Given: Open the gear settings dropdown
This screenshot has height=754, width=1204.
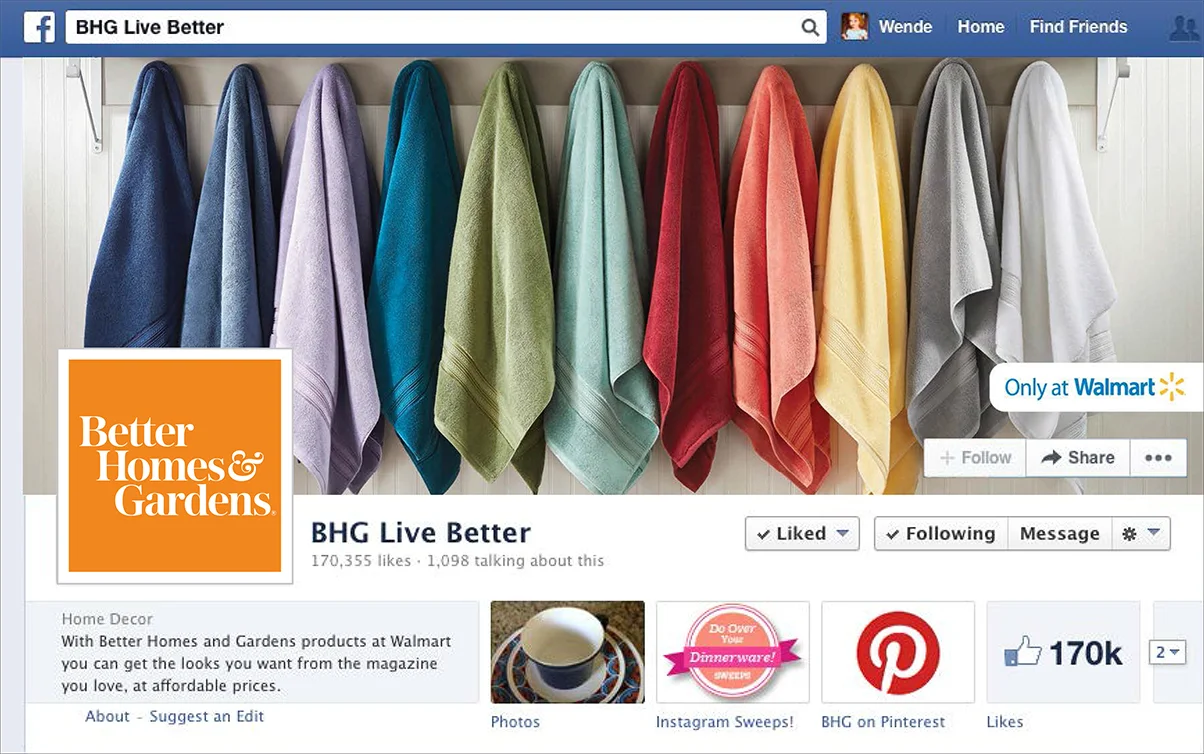Looking at the screenshot, I should point(1140,533).
